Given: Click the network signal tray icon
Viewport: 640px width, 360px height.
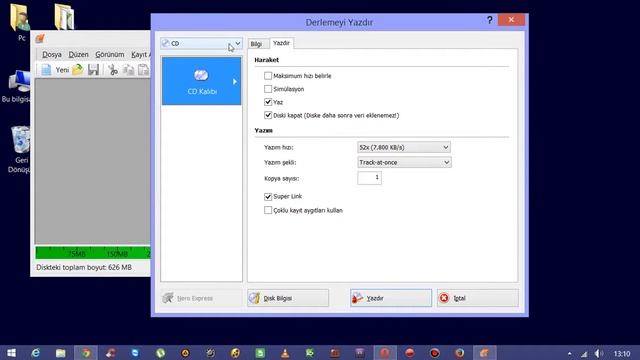Looking at the screenshot, I should click(x=584, y=353).
